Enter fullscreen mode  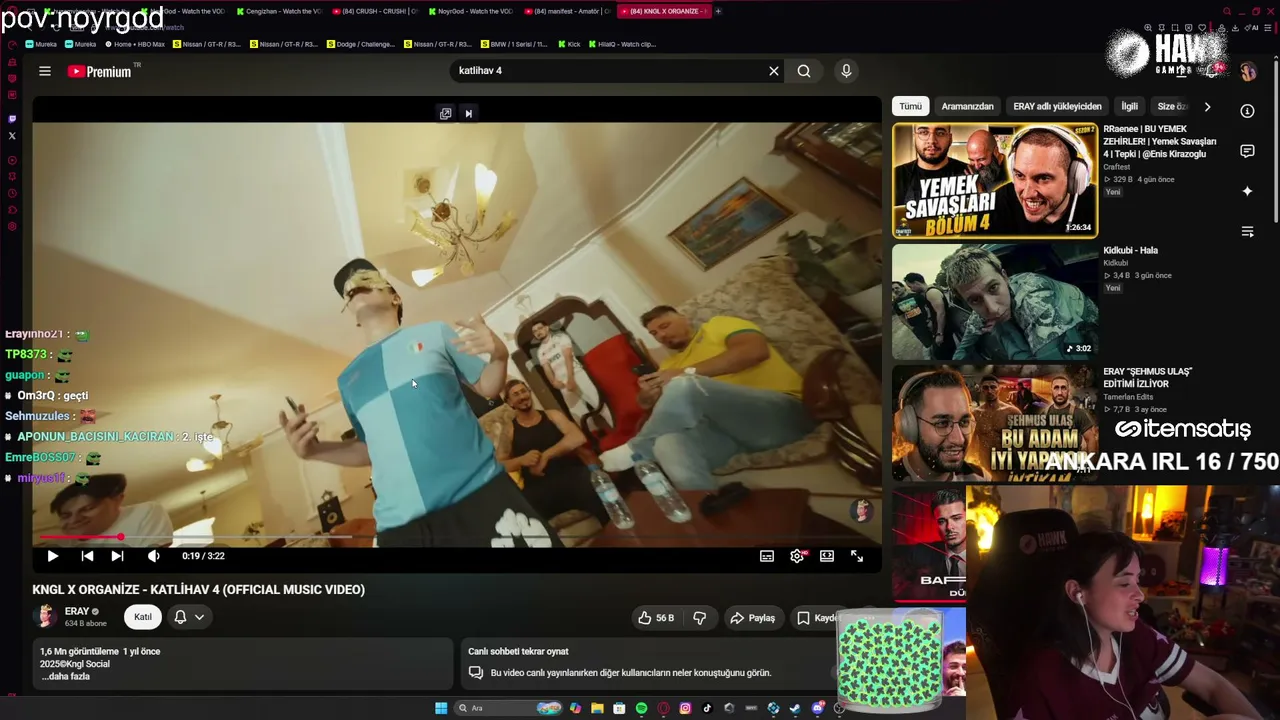pos(857,556)
